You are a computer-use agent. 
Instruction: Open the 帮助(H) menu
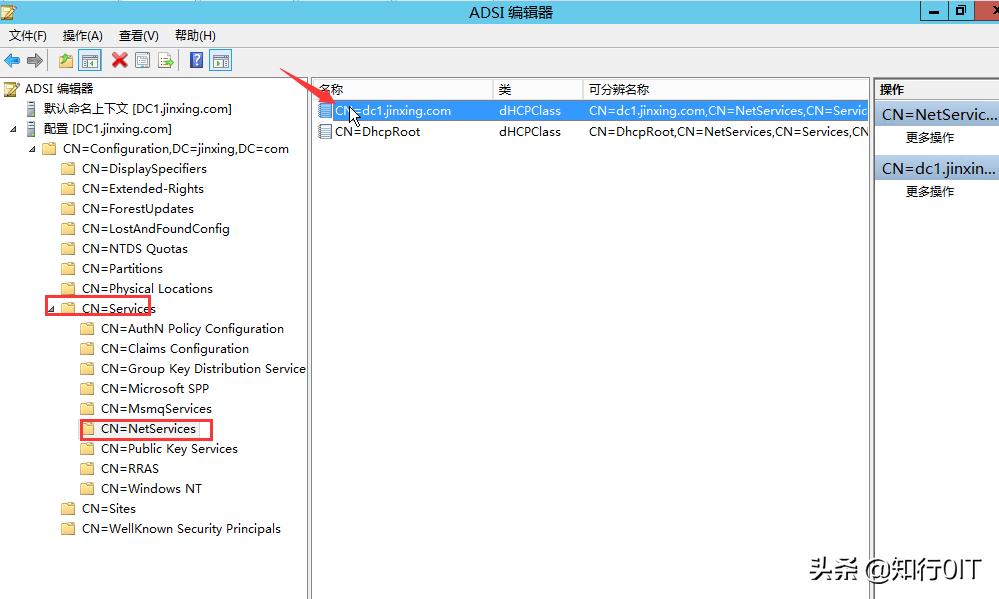195,36
